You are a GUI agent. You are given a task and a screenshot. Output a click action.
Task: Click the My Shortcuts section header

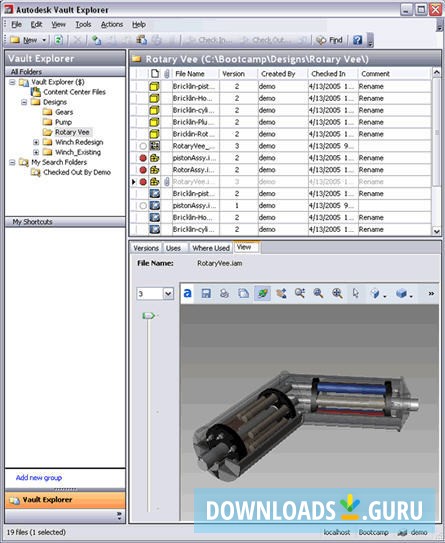coord(65,222)
